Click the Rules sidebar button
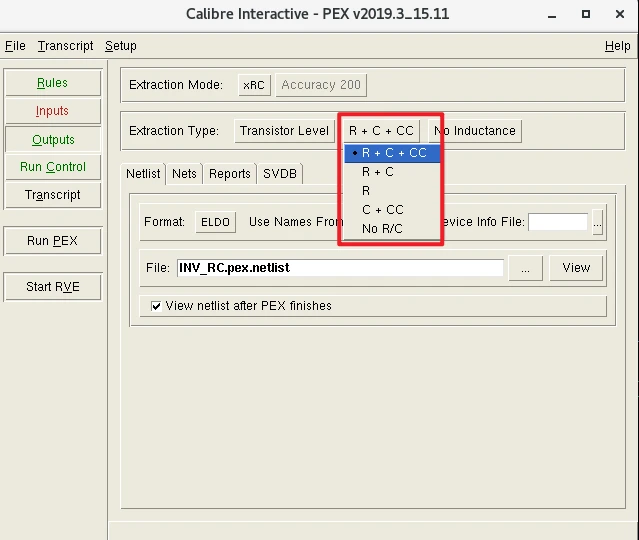 coord(53,83)
